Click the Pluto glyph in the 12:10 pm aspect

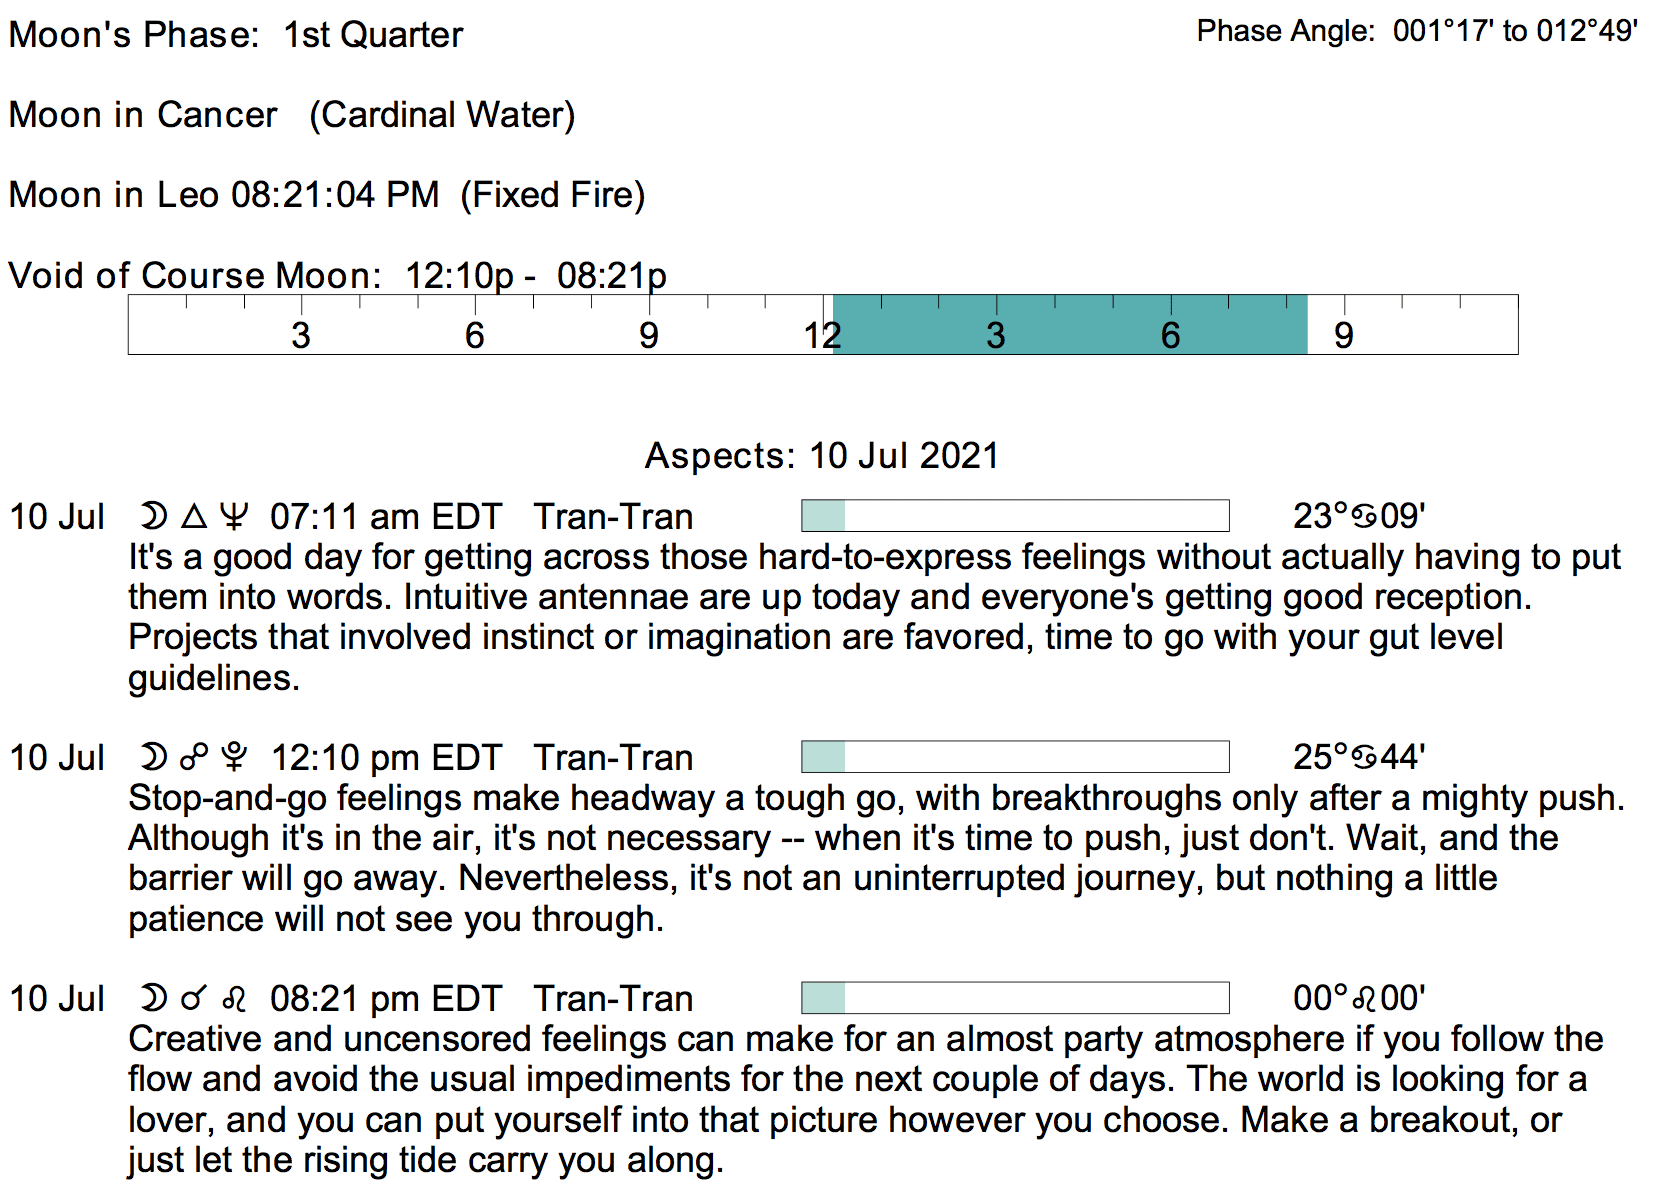click(234, 757)
